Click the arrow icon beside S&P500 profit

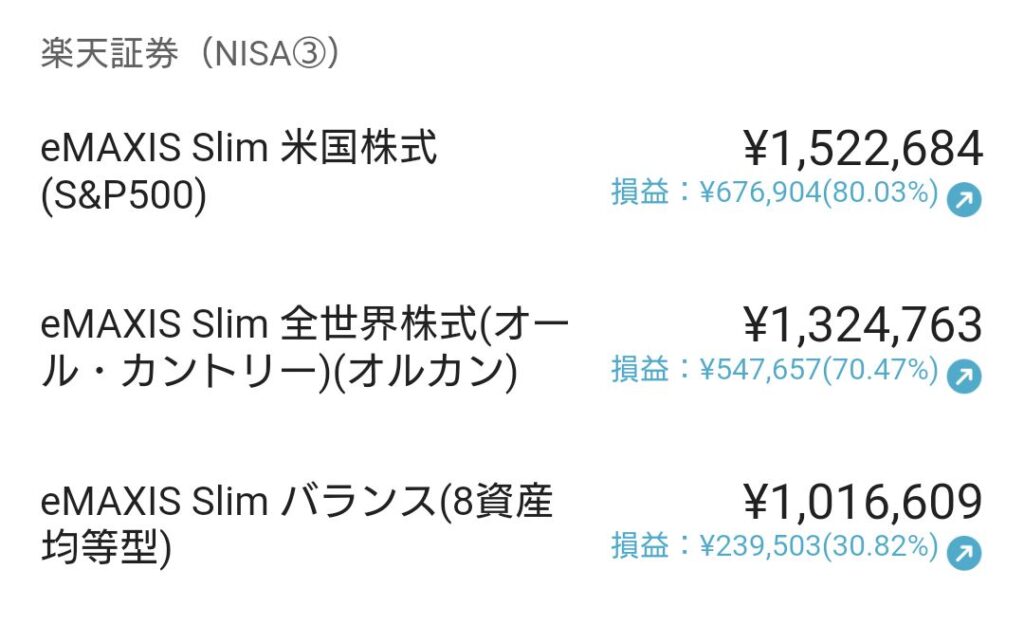click(x=964, y=199)
